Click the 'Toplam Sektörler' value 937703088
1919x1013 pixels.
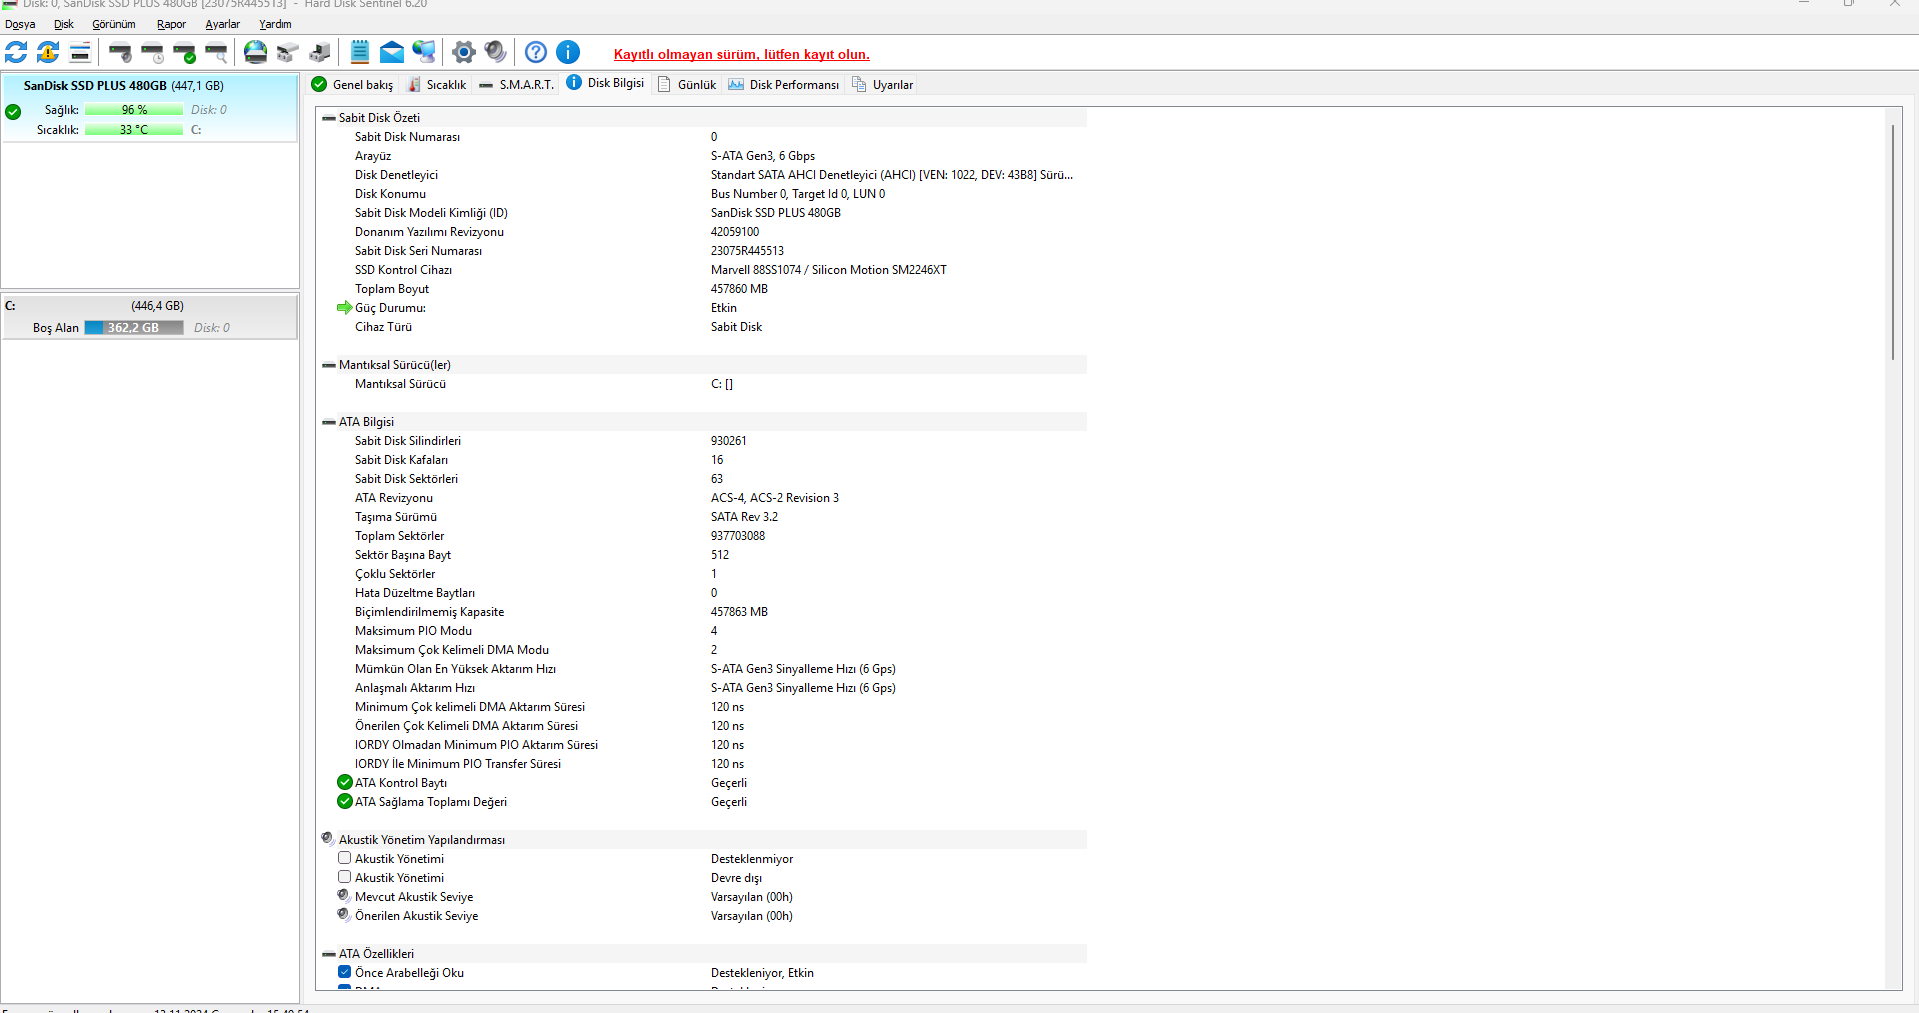(737, 536)
